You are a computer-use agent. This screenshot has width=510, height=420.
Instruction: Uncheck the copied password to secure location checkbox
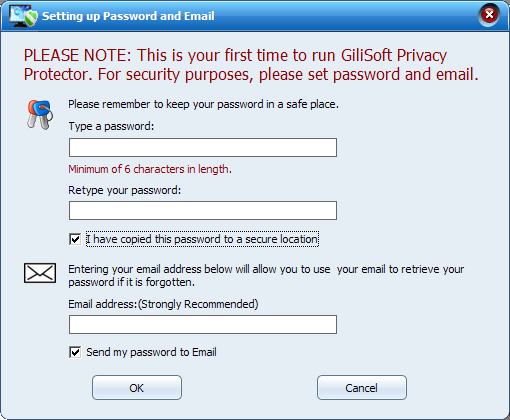[x=75, y=239]
